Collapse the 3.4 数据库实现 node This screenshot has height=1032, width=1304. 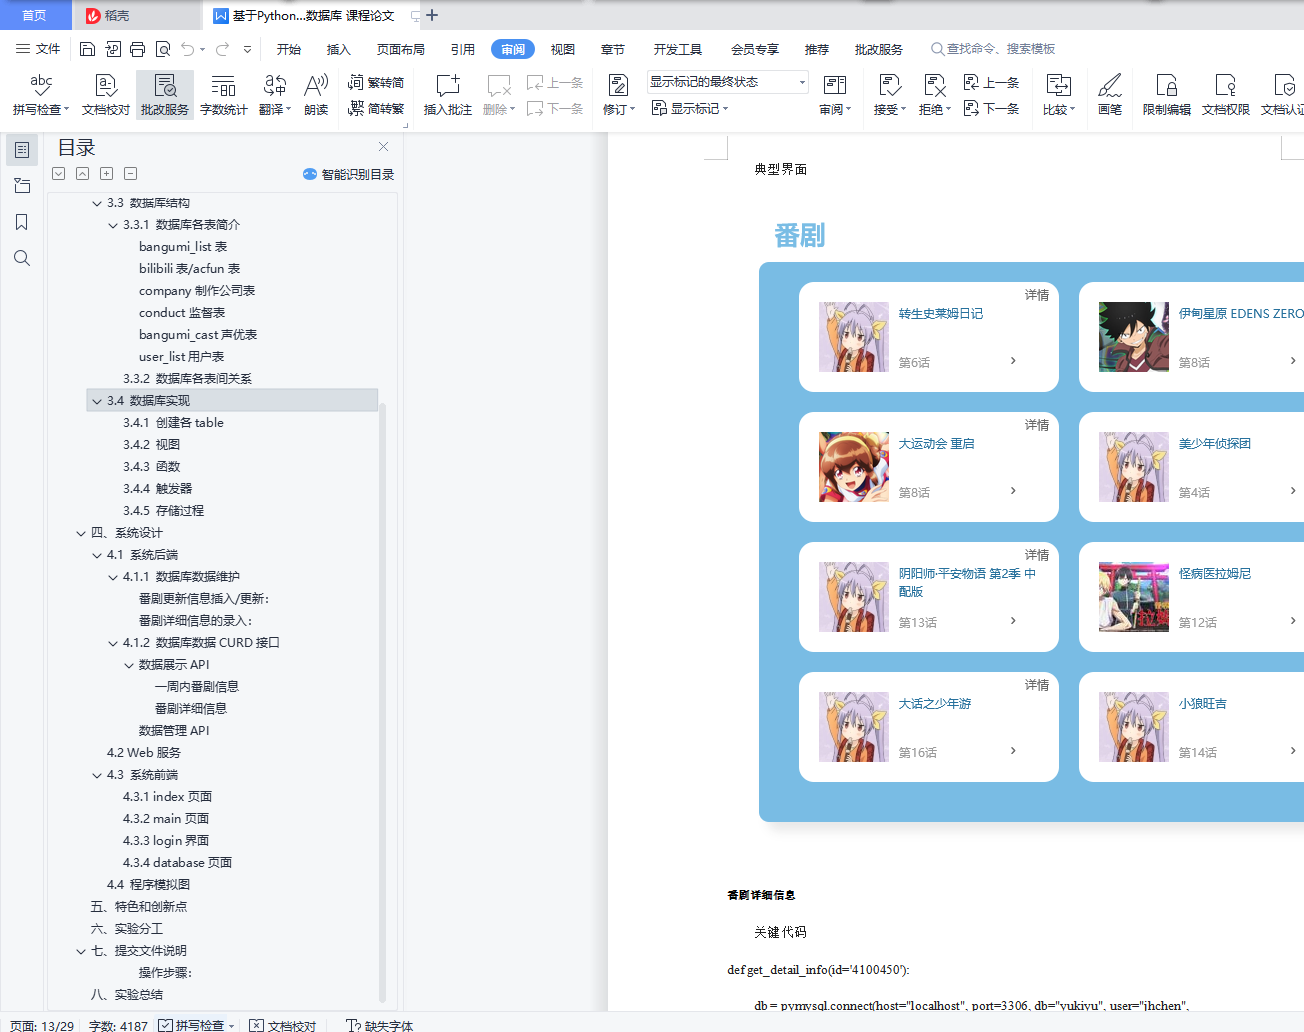(x=97, y=401)
